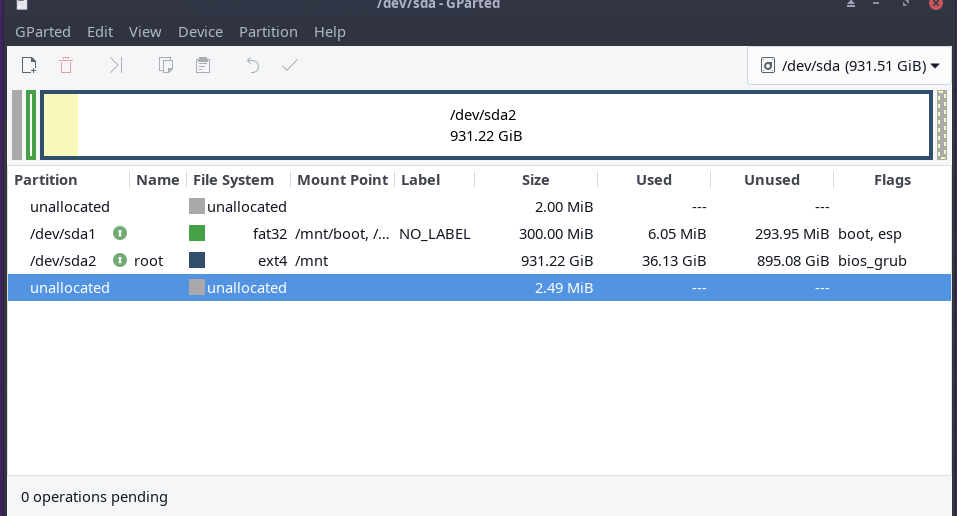Click the Paste partition toolbar icon
This screenshot has width=957, height=516.
click(203, 66)
